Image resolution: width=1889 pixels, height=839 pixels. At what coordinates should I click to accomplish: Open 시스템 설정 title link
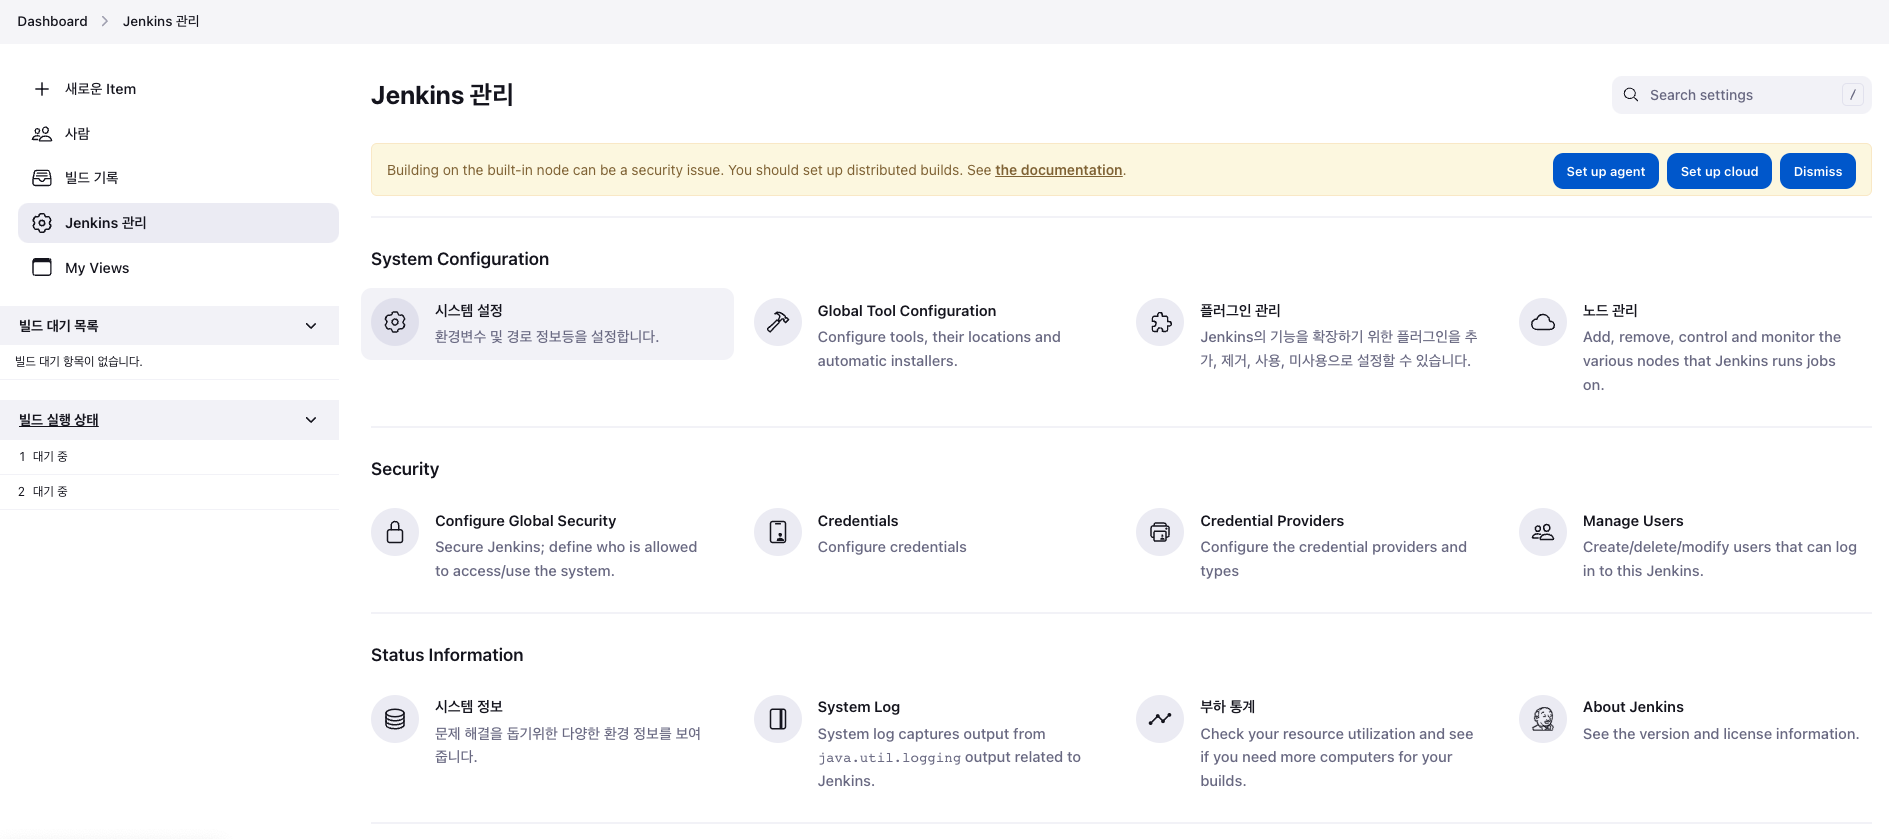[469, 311]
